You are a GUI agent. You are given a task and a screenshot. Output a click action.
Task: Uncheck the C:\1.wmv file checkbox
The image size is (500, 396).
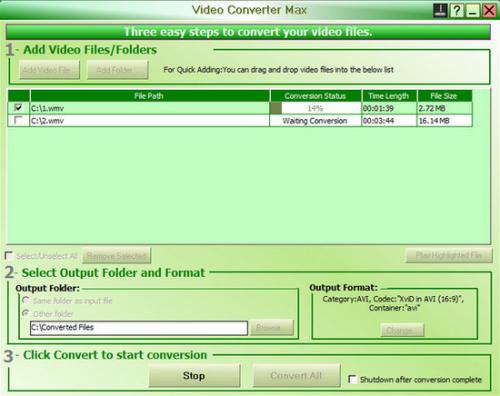(18, 108)
